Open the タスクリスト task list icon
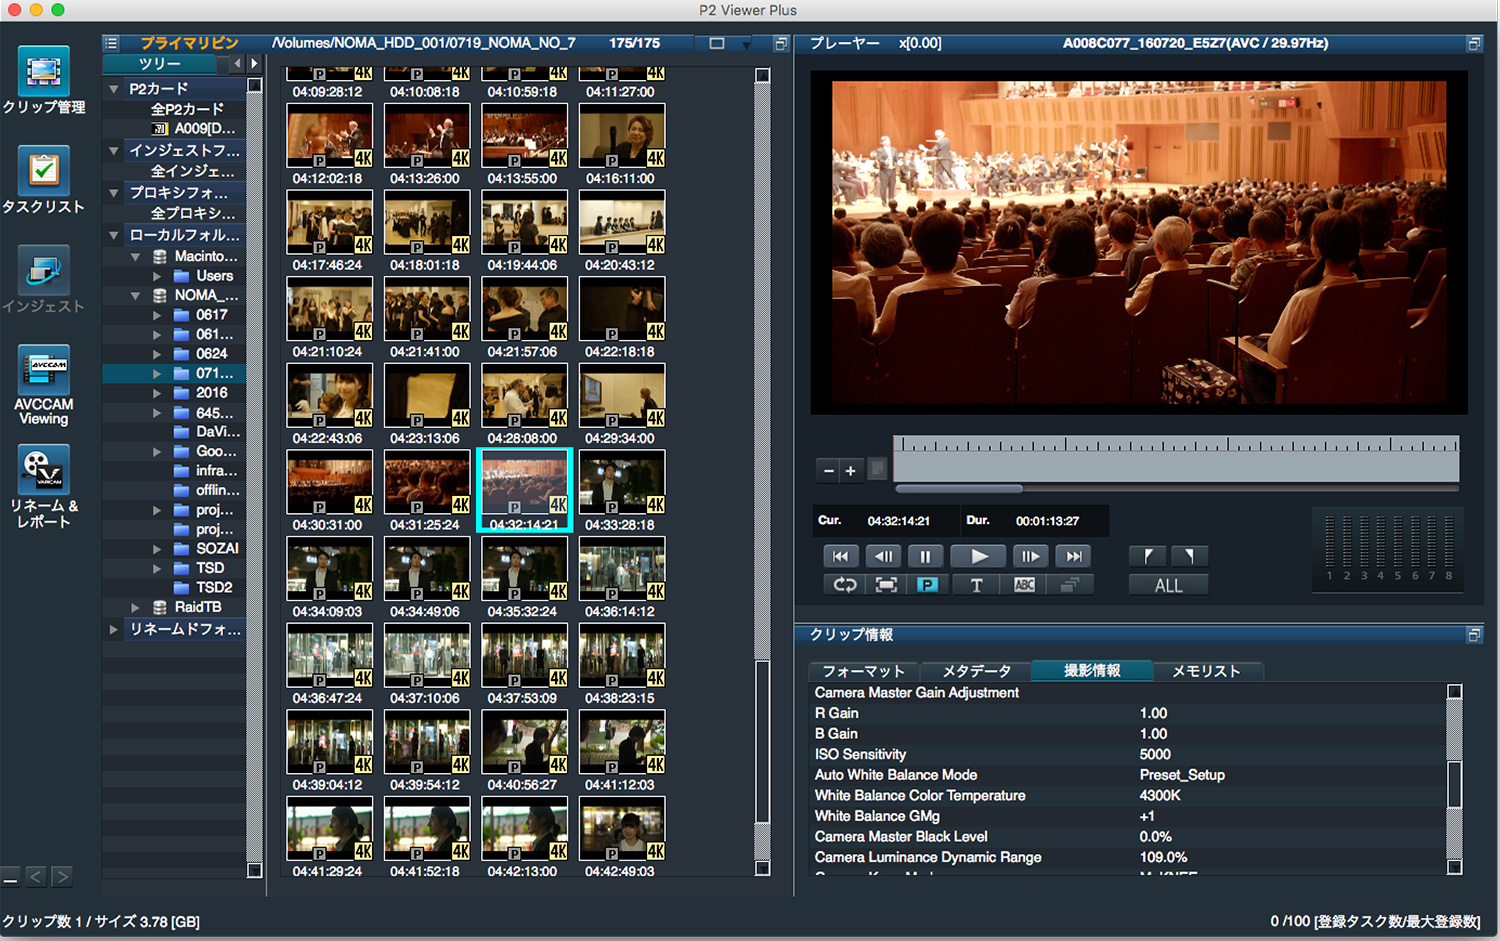The height and width of the screenshot is (941, 1500). pos(43,171)
